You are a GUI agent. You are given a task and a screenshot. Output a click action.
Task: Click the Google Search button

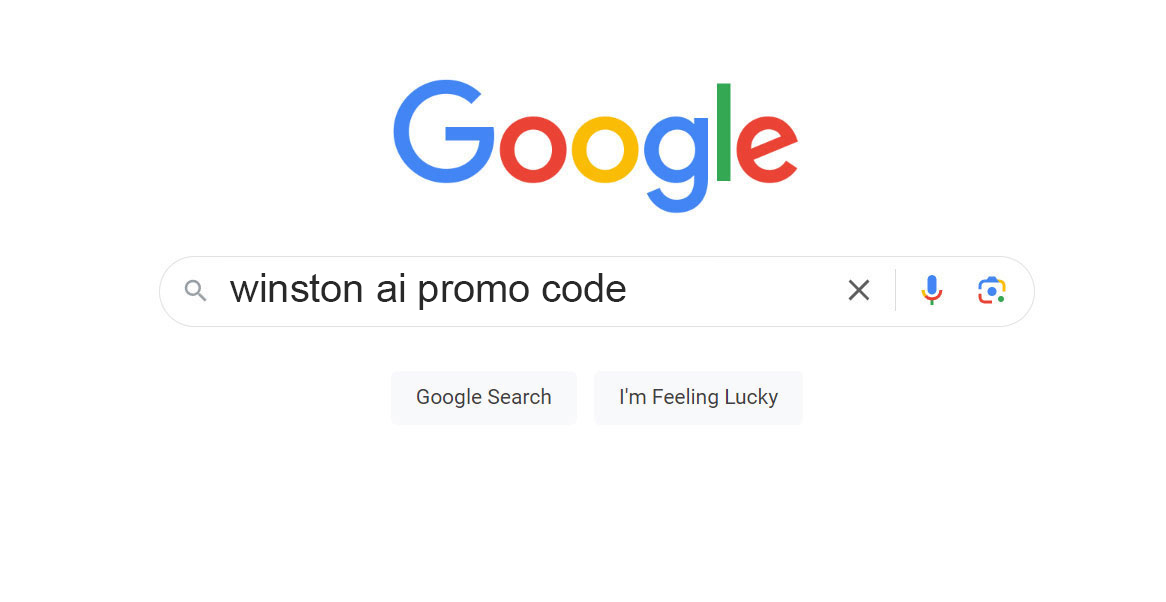(x=483, y=398)
